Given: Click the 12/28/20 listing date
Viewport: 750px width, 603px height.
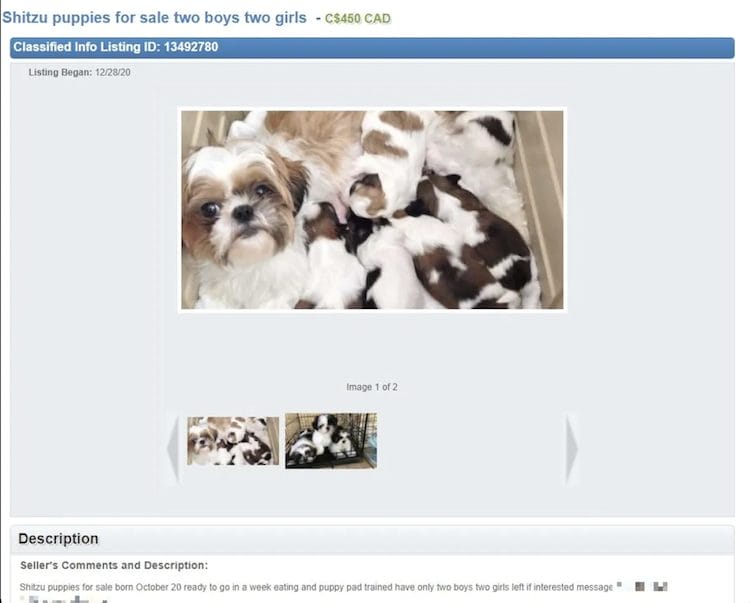Looking at the screenshot, I should tap(112, 72).
